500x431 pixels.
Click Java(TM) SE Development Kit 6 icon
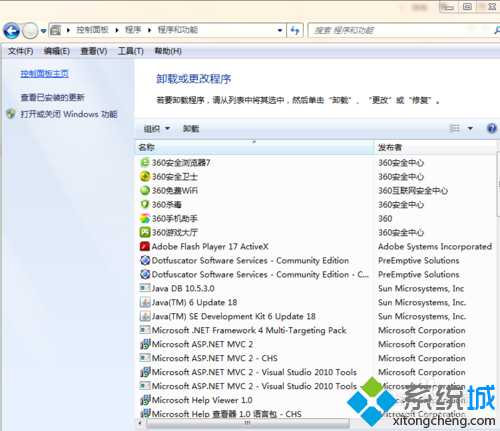[x=145, y=316]
